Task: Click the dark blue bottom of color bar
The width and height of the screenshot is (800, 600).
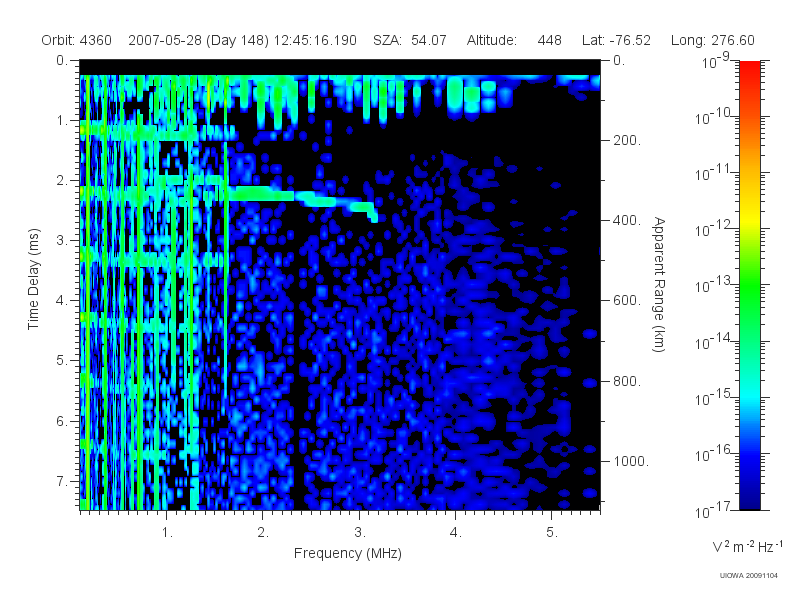Action: 749,495
